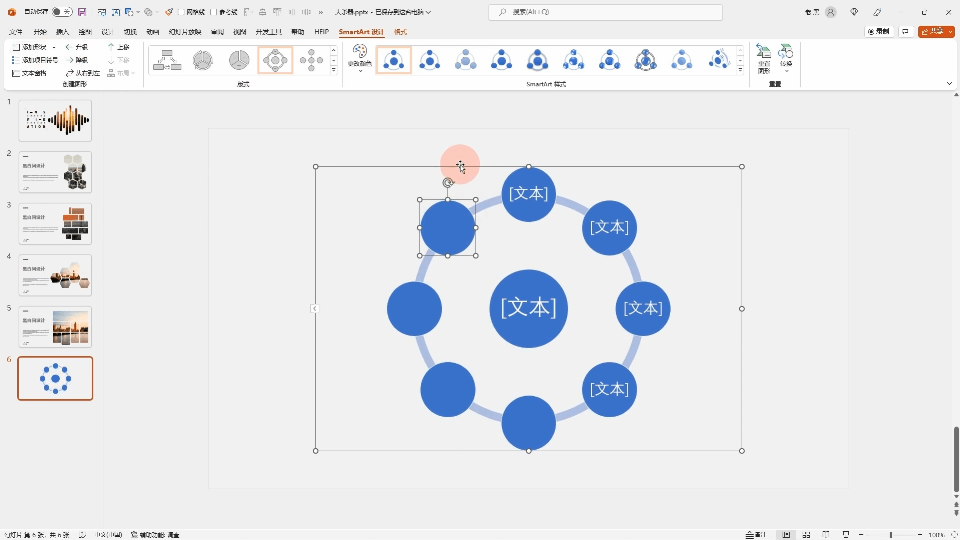Switch to the Help tab
This screenshot has width=960, height=540.
(298, 32)
